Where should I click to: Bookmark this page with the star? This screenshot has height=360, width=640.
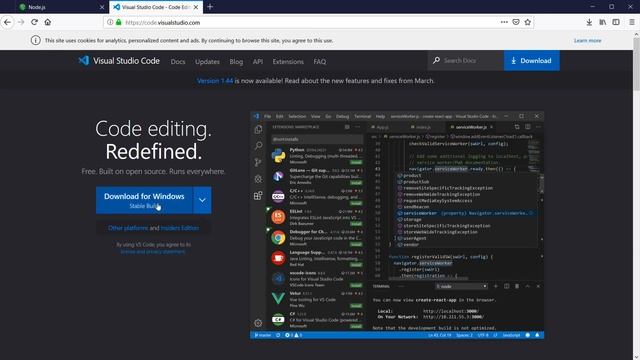click(x=528, y=22)
